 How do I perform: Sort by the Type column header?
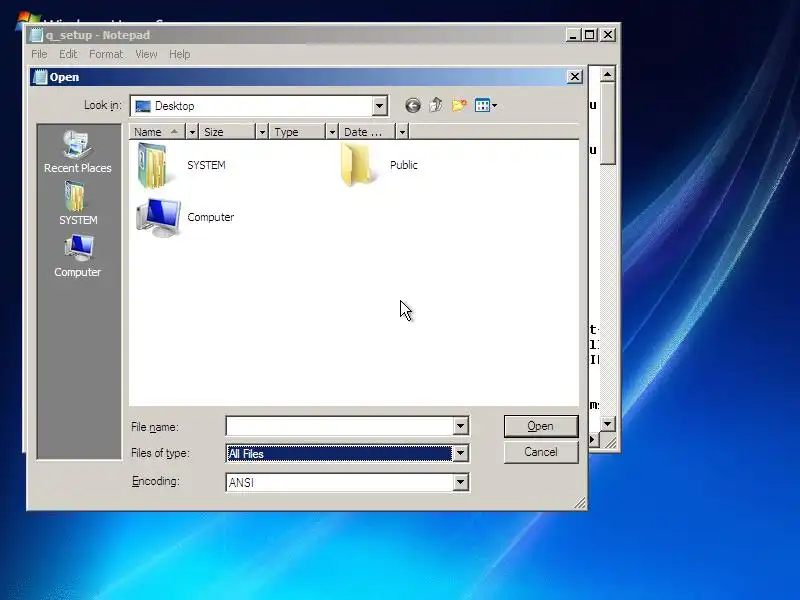(298, 132)
